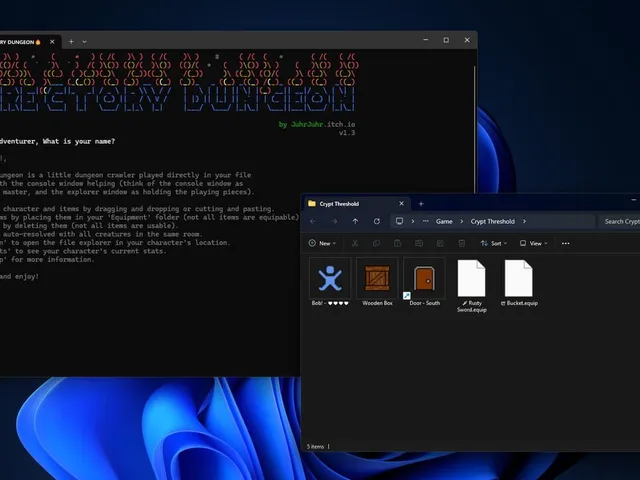
Task: Click the JuhrJuhr.itch.io credit text
Action: pyautogui.click(x=322, y=124)
